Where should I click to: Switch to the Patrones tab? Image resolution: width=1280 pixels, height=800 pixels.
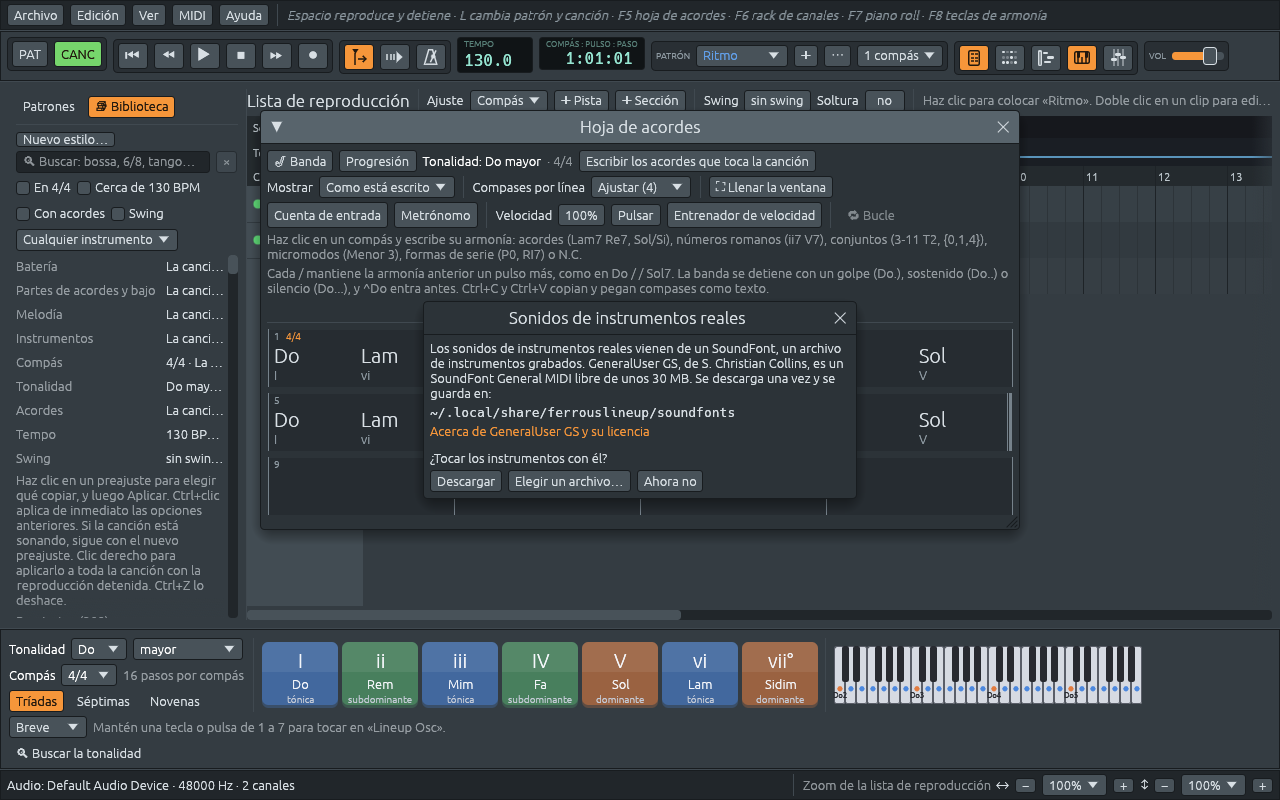coord(49,107)
